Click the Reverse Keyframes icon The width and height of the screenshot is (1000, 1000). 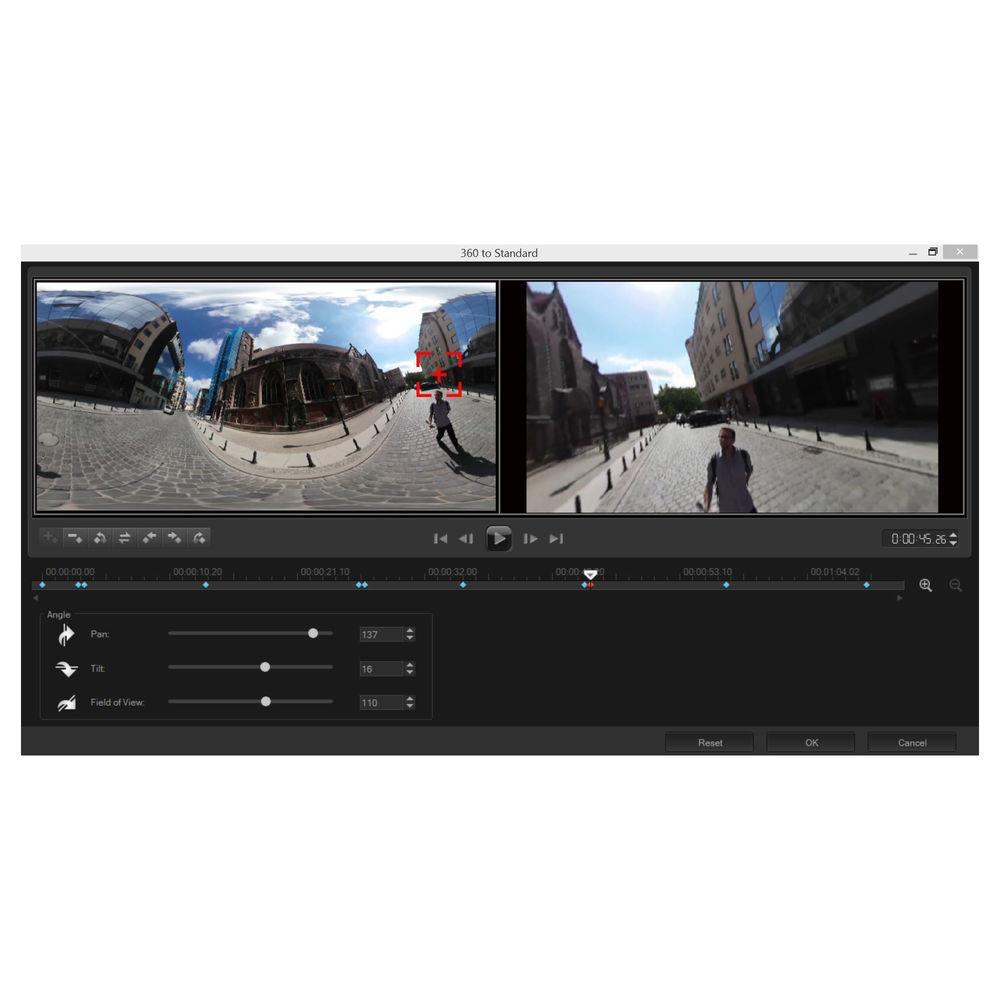coord(100,538)
